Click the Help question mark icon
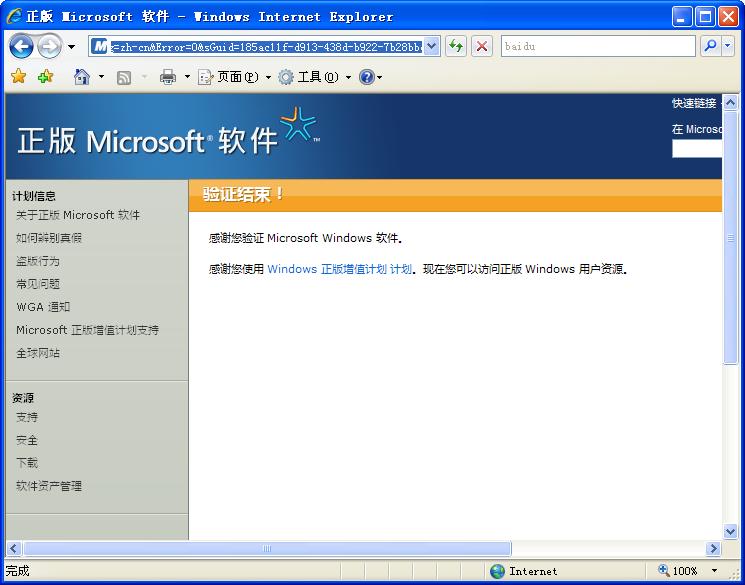This screenshot has height=585, width=745. coord(367,77)
